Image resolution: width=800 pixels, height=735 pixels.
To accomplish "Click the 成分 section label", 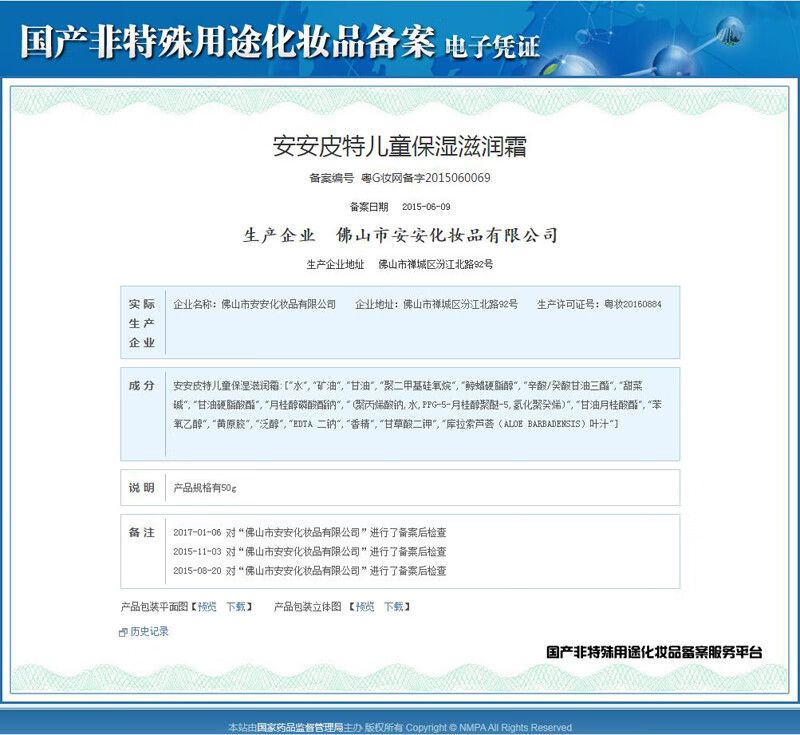I will pos(142,386).
